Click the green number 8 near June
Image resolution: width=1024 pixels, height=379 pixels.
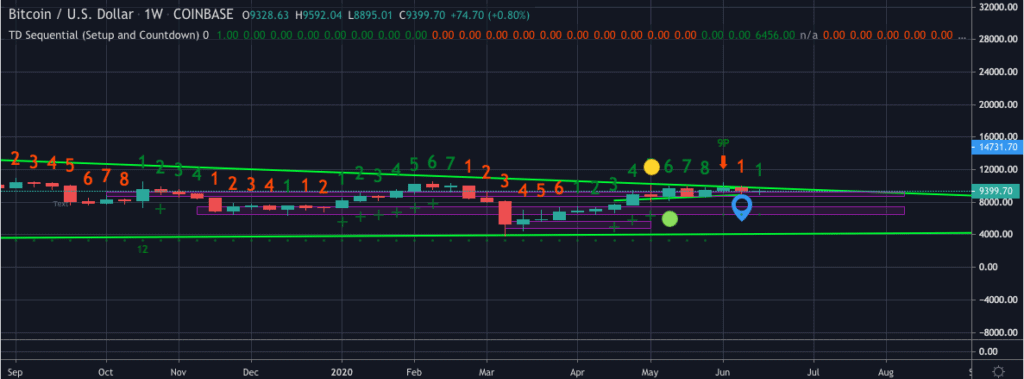click(704, 168)
